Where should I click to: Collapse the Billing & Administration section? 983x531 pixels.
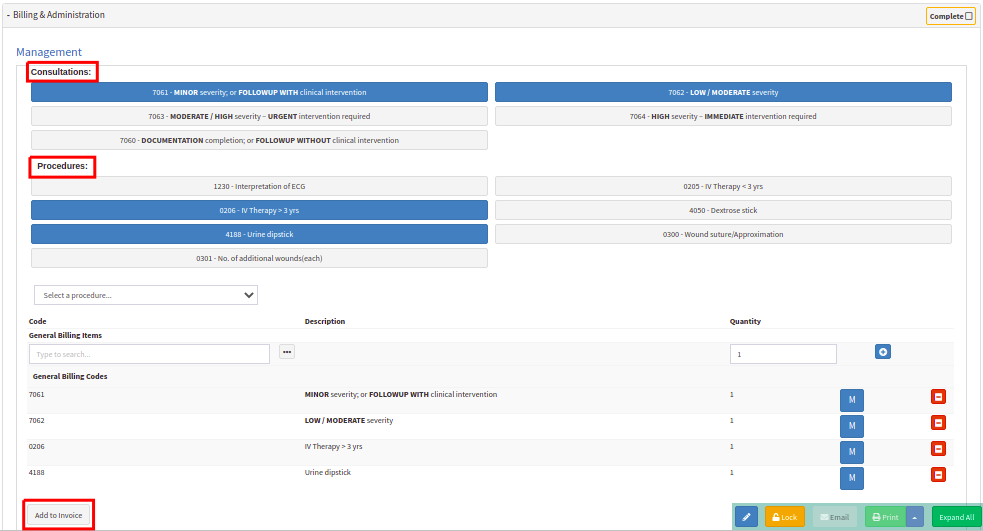point(58,15)
